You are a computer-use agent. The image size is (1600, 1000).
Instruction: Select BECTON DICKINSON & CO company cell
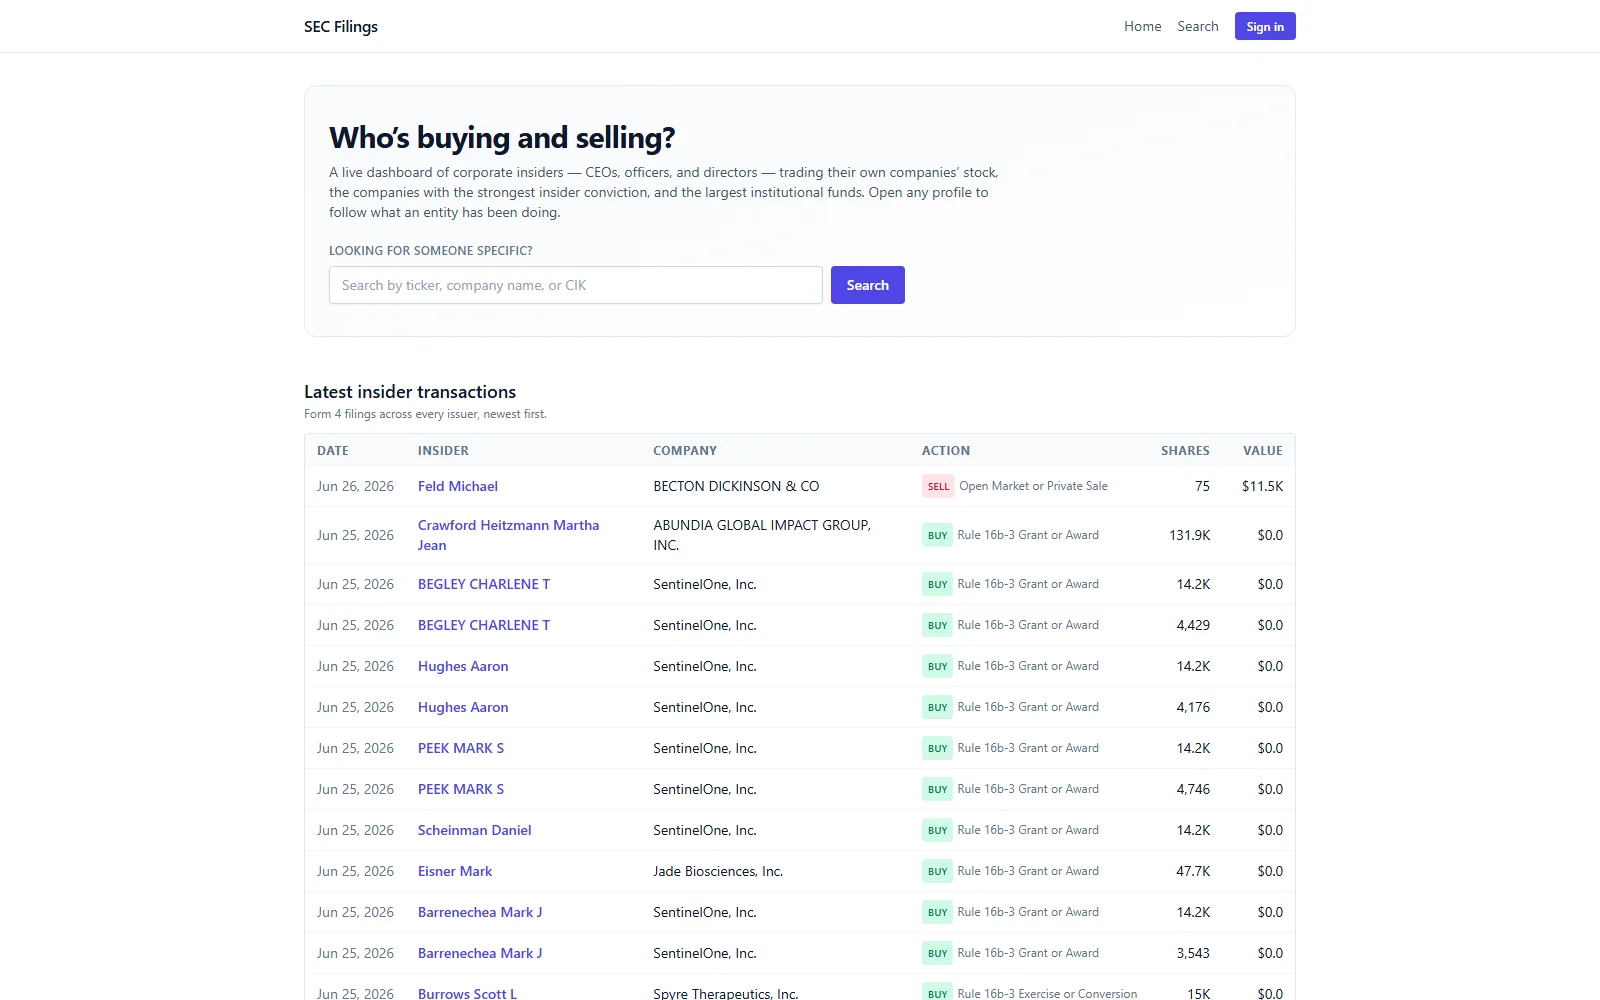[x=736, y=487]
